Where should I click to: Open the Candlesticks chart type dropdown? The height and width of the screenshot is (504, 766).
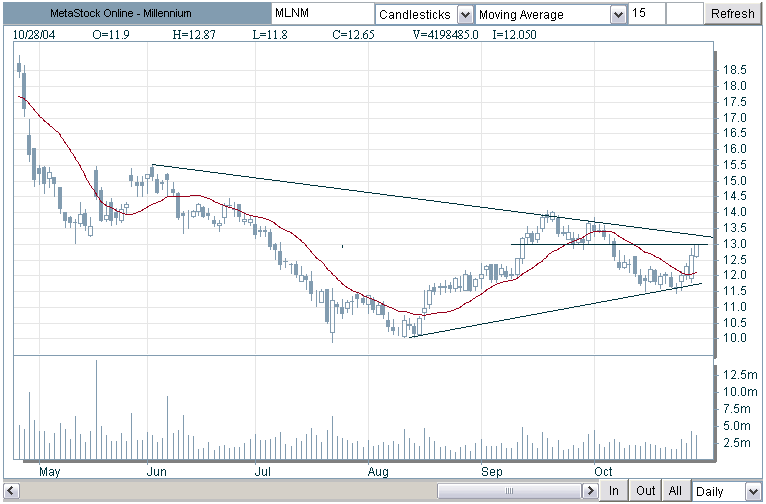point(465,15)
